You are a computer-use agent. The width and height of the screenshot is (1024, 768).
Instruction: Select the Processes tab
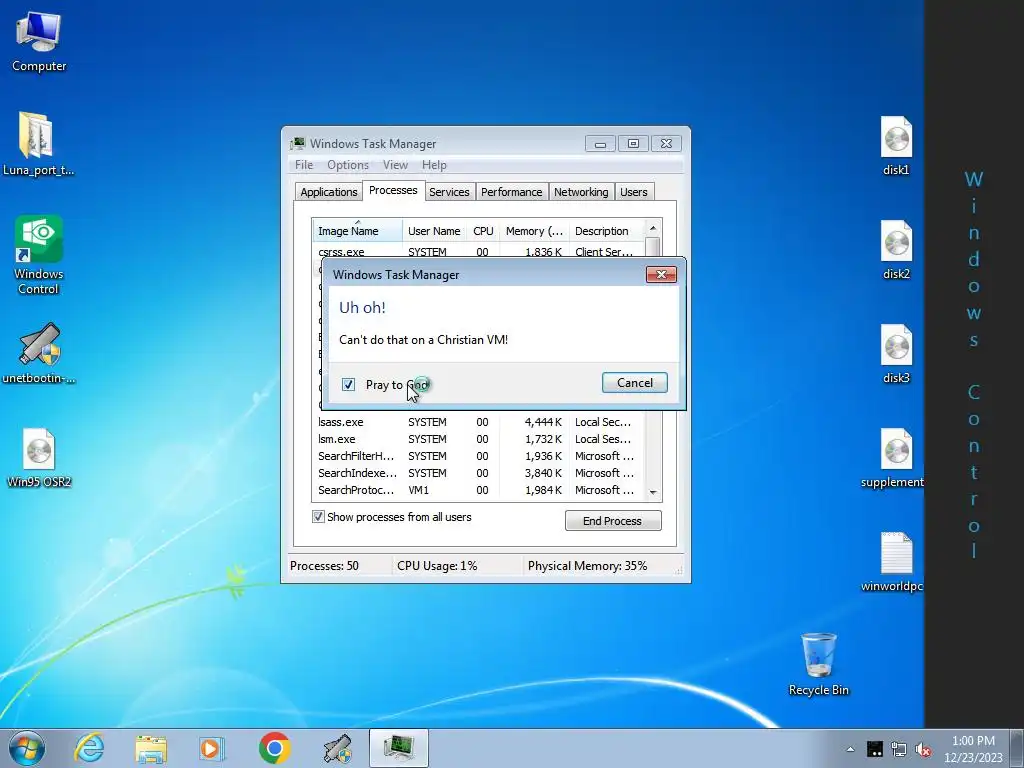(x=393, y=190)
